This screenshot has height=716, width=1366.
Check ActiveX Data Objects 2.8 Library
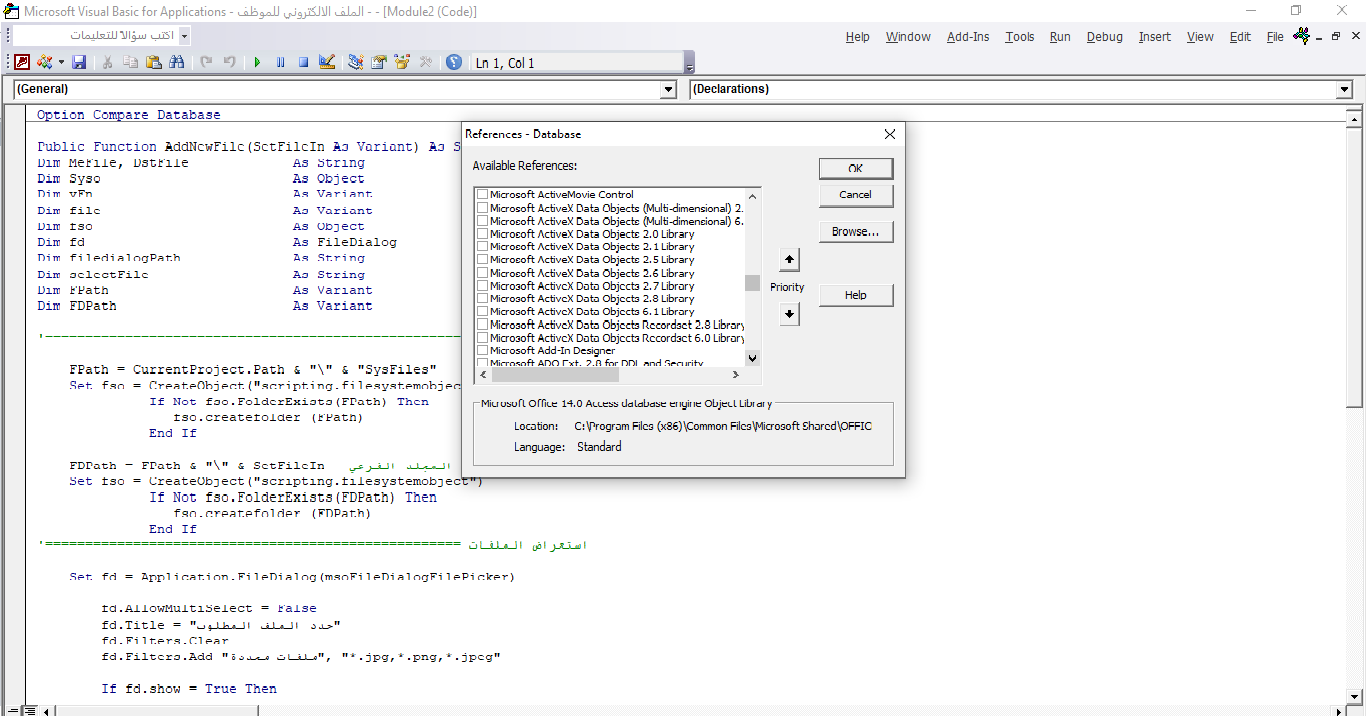pyautogui.click(x=483, y=299)
